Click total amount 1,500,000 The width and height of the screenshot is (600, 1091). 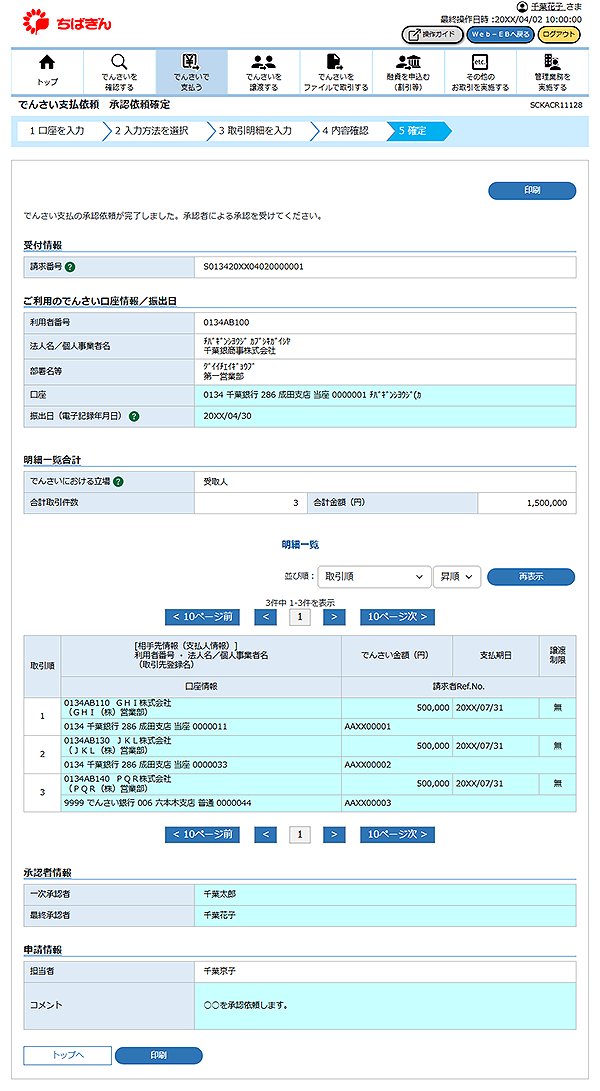click(547, 503)
